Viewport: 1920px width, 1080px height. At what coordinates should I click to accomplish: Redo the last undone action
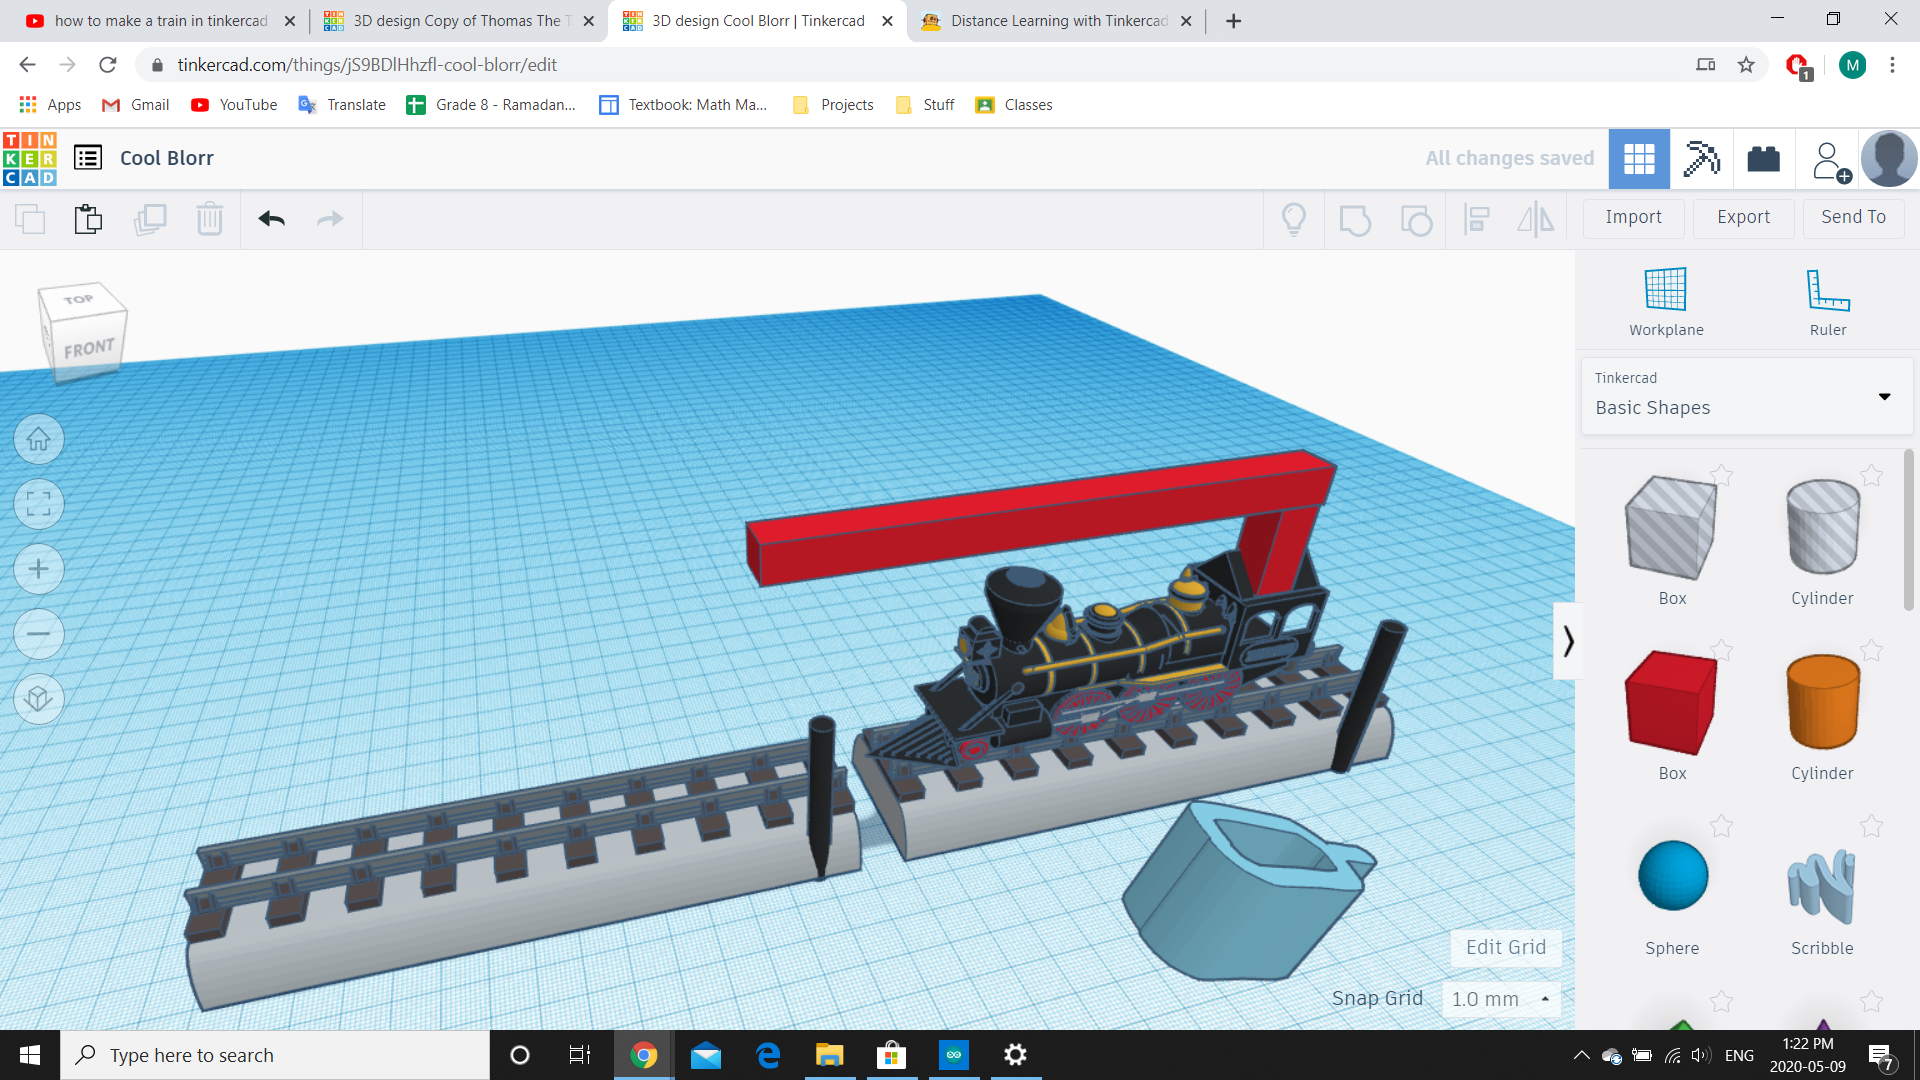(x=330, y=218)
